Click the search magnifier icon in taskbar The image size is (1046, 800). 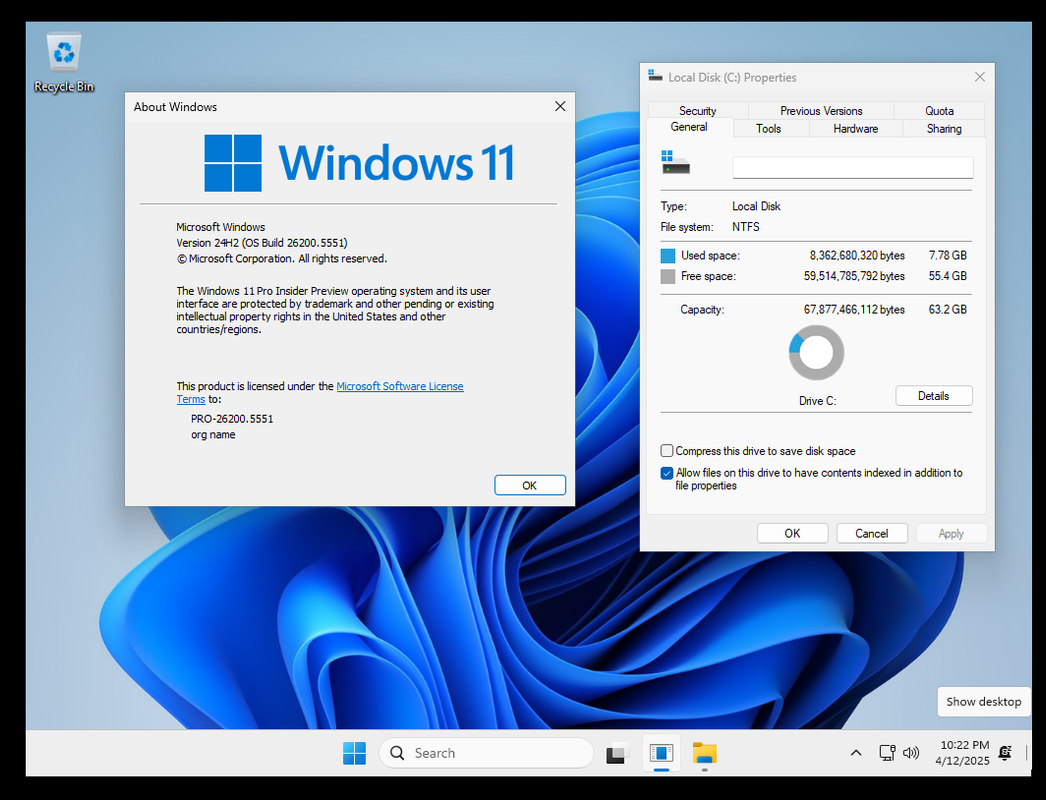(x=397, y=753)
